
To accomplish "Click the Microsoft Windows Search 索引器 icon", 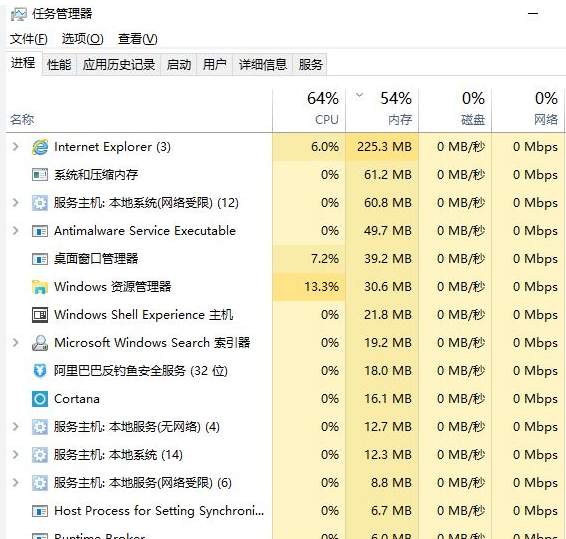I will (x=40, y=343).
